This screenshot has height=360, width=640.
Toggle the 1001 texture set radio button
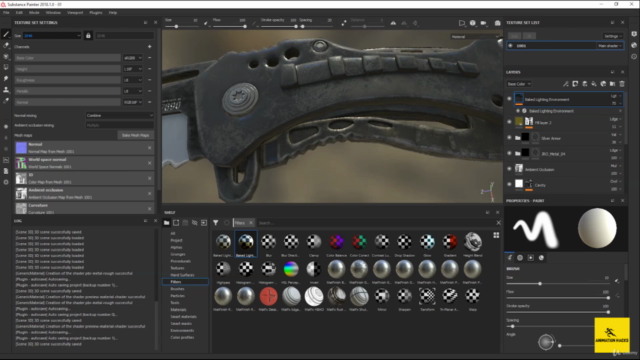pos(510,46)
